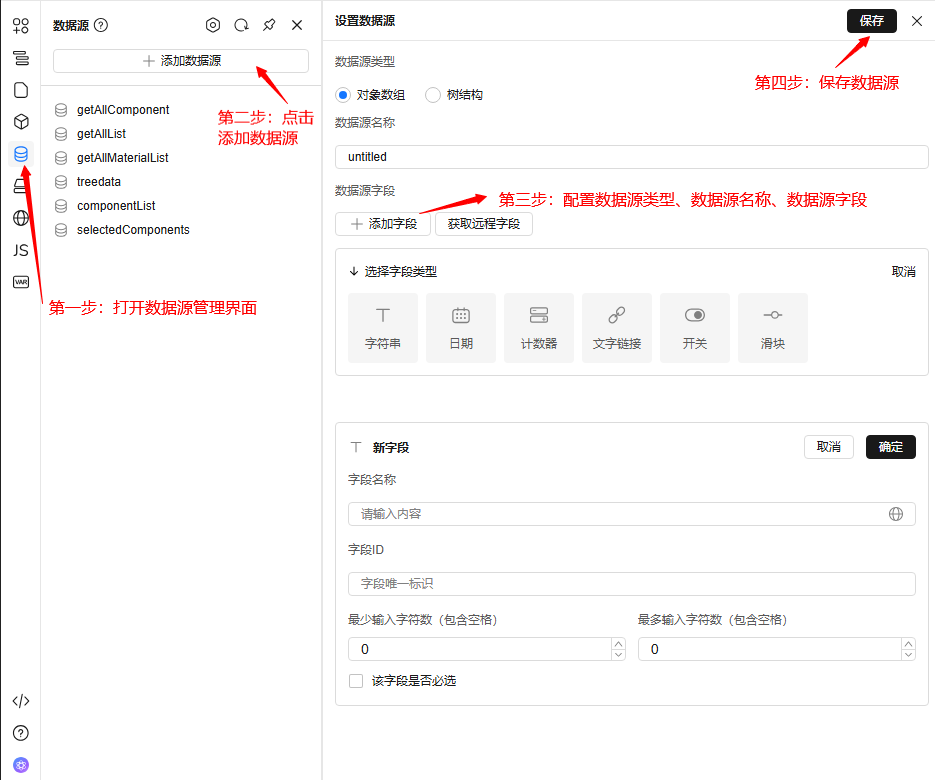Screen dimensions: 935x780
Task: Open the code view icon at bottom left
Action: pyautogui.click(x=21, y=701)
